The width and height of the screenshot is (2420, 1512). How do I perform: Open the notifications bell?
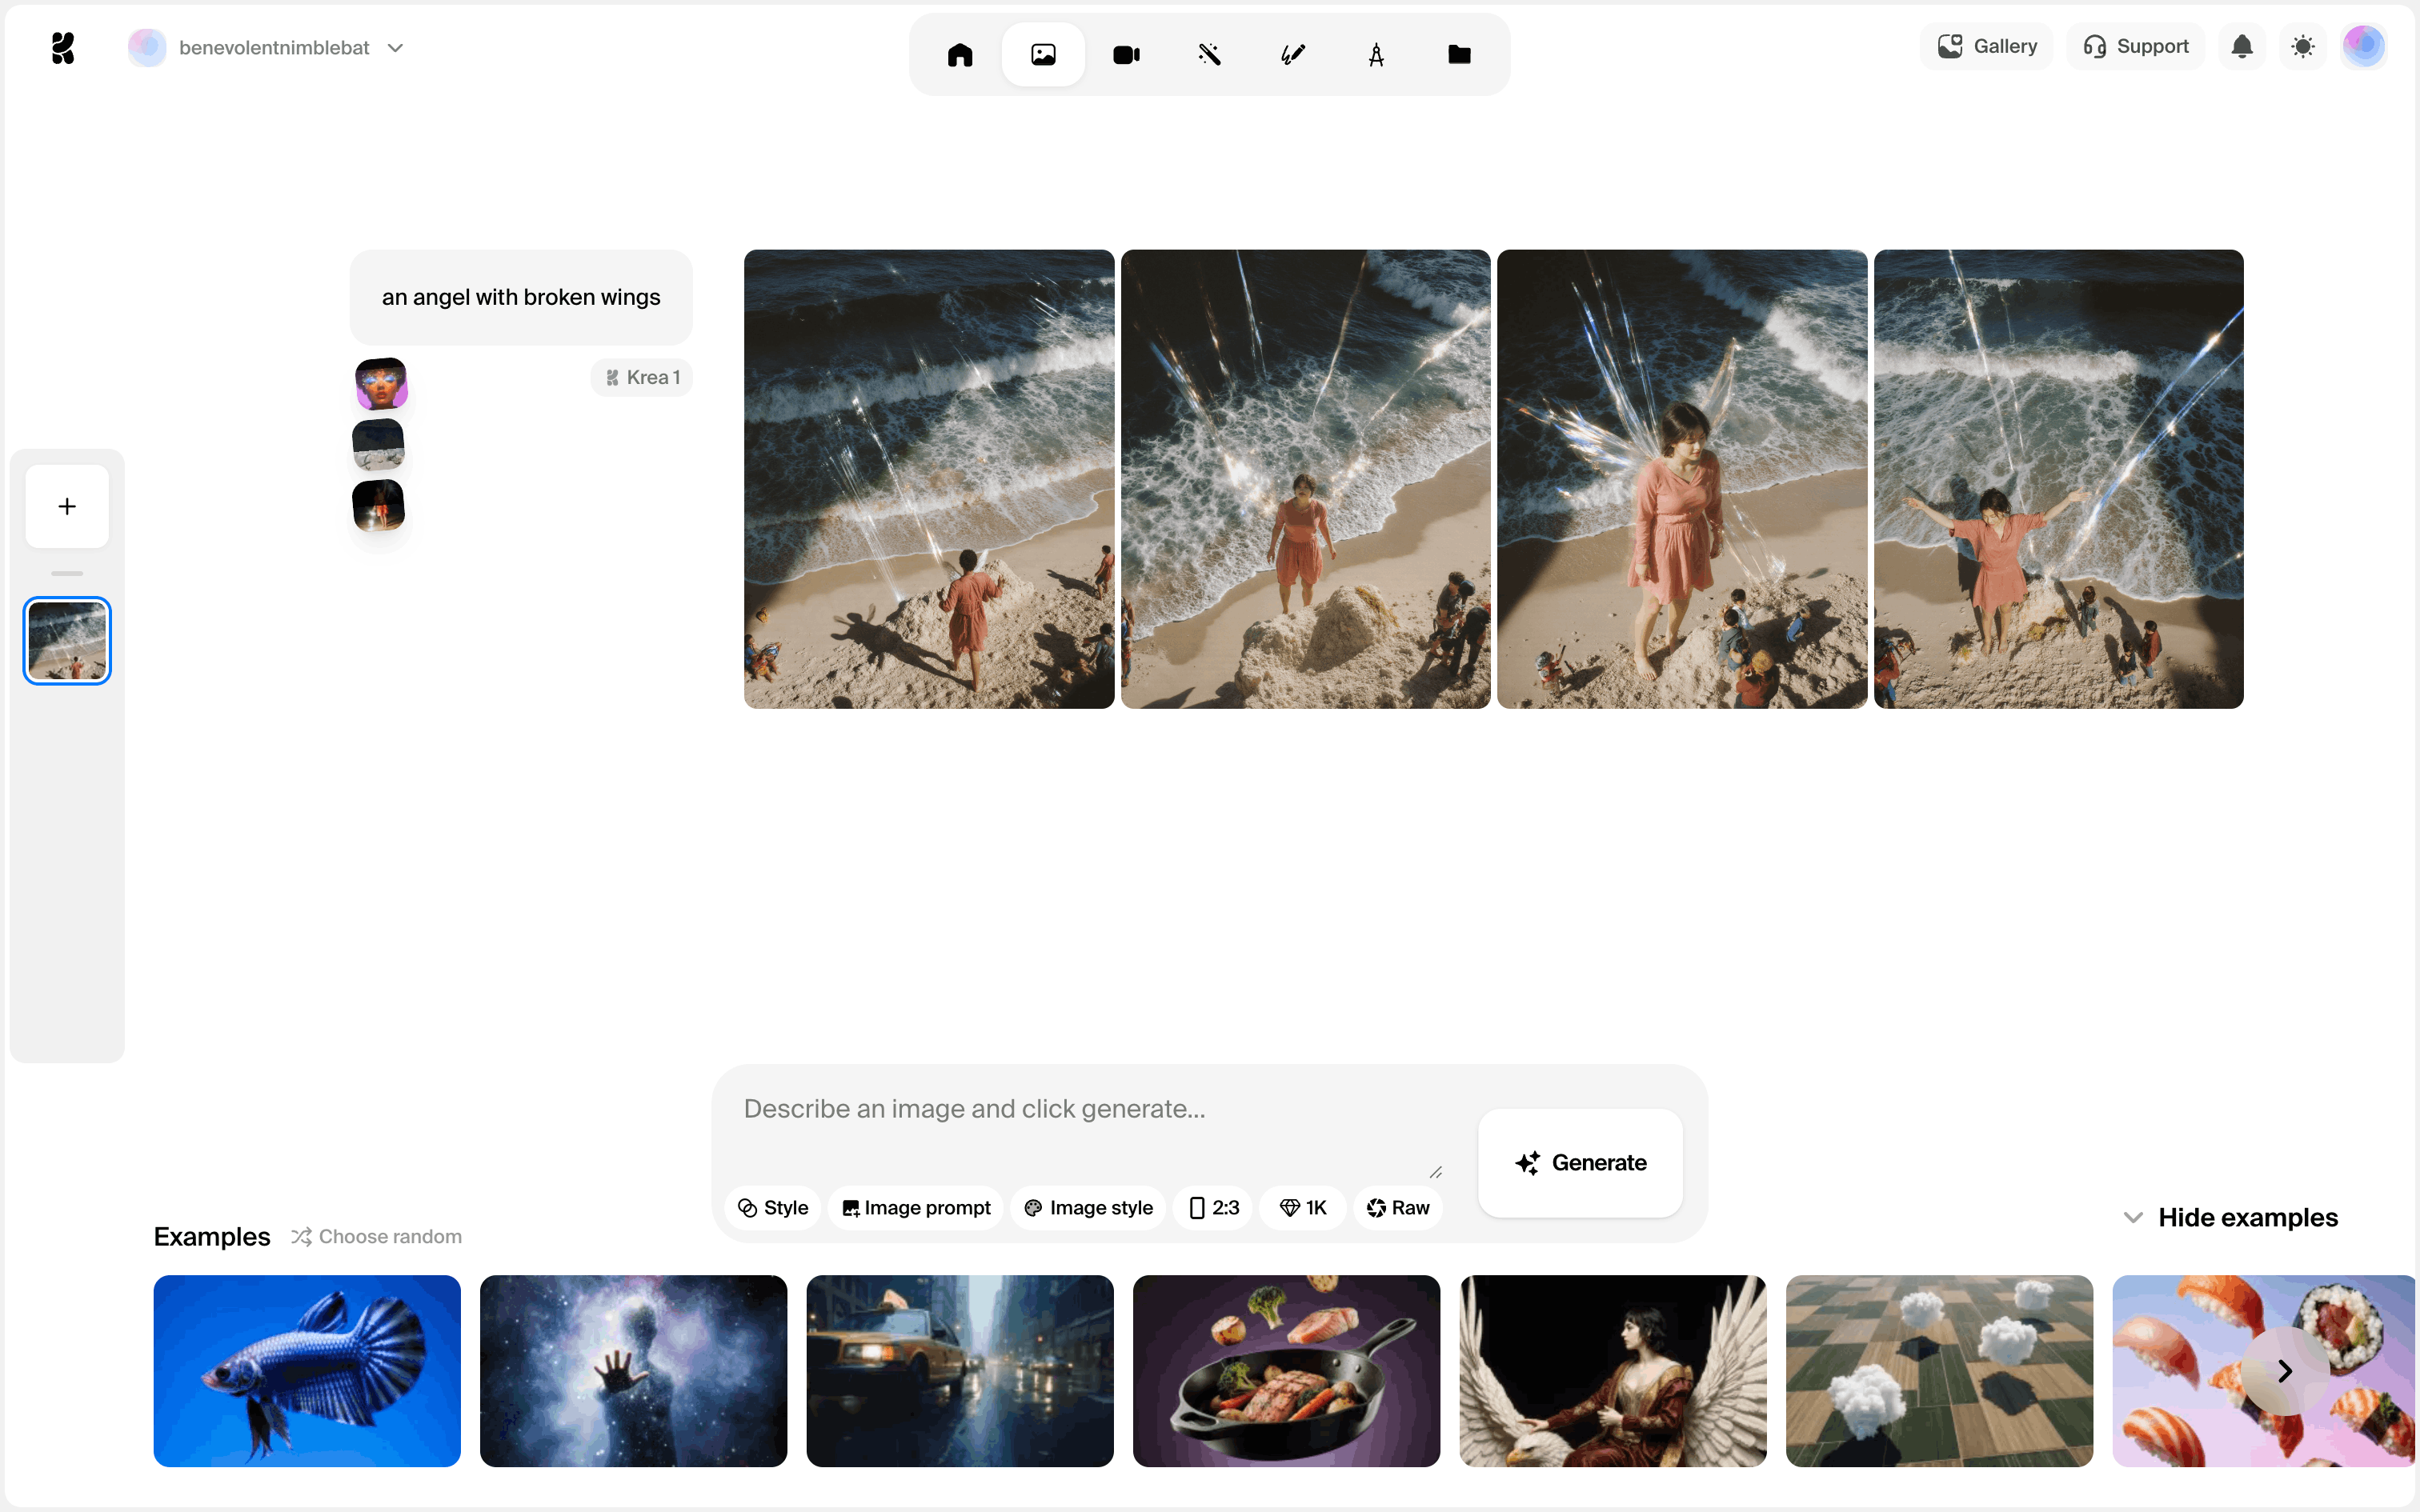[2242, 46]
